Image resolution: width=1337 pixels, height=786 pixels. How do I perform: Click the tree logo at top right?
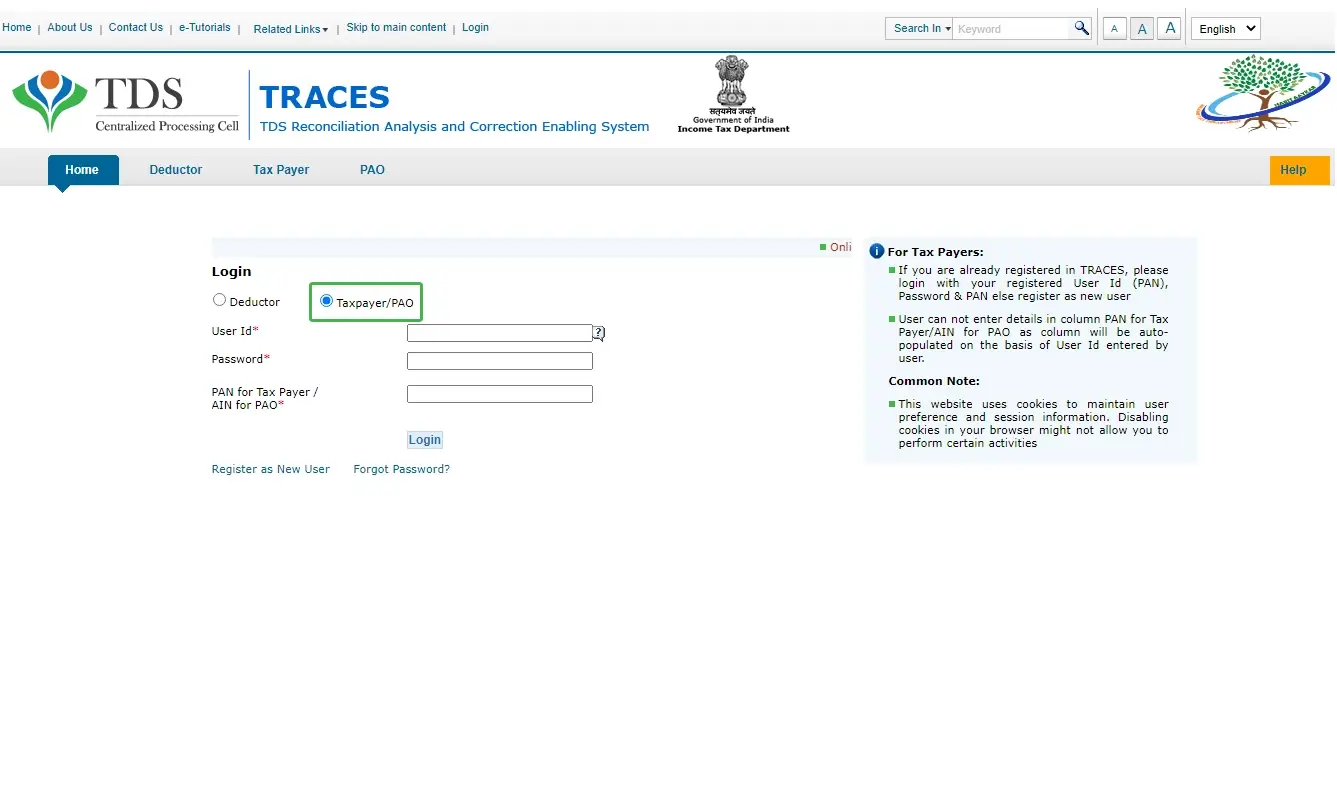(x=1263, y=94)
